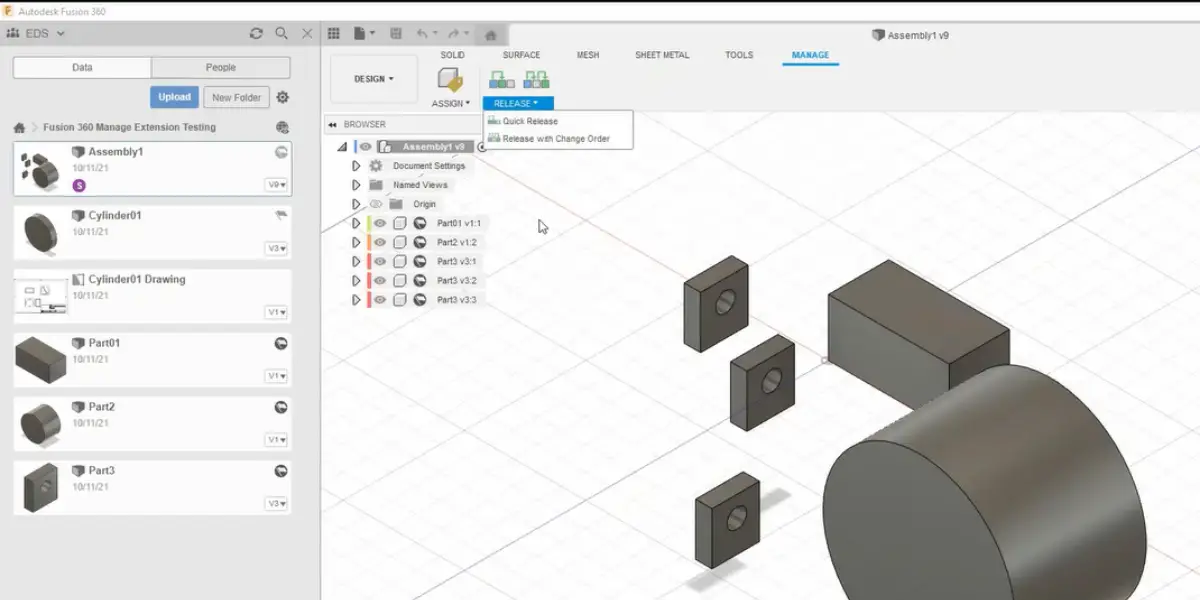
Task: Click state icon next to Part3 v3:1
Action: click(x=420, y=261)
